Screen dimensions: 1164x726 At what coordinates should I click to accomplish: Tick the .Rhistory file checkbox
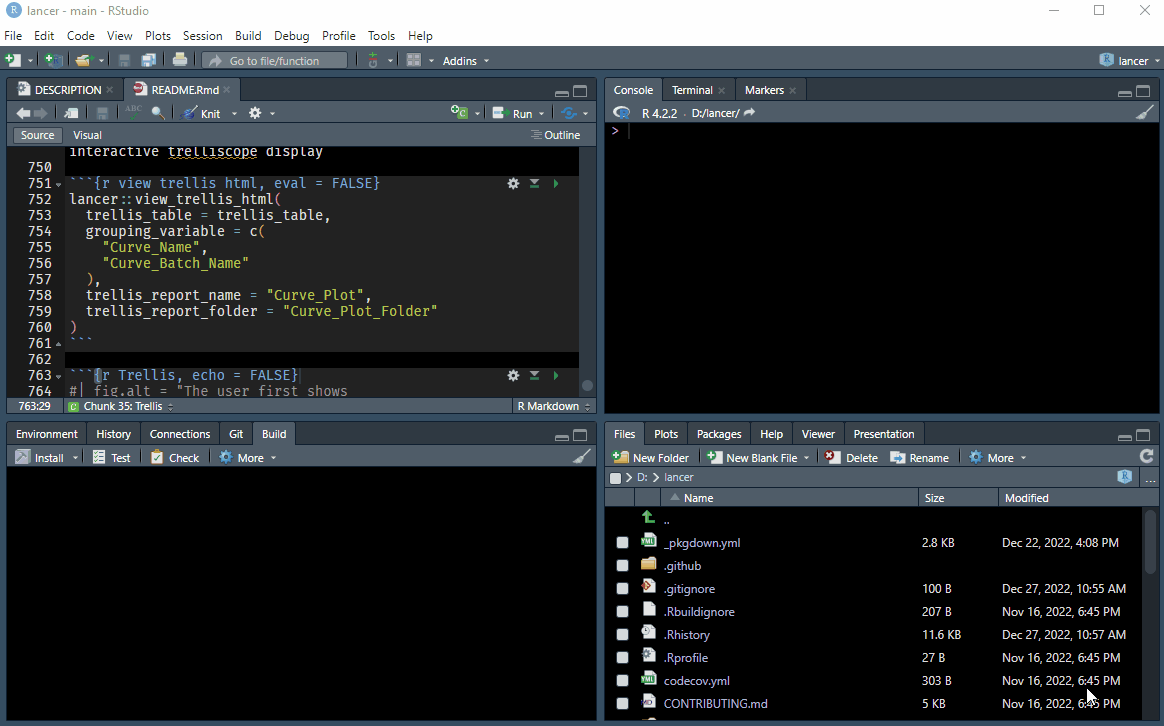(622, 635)
